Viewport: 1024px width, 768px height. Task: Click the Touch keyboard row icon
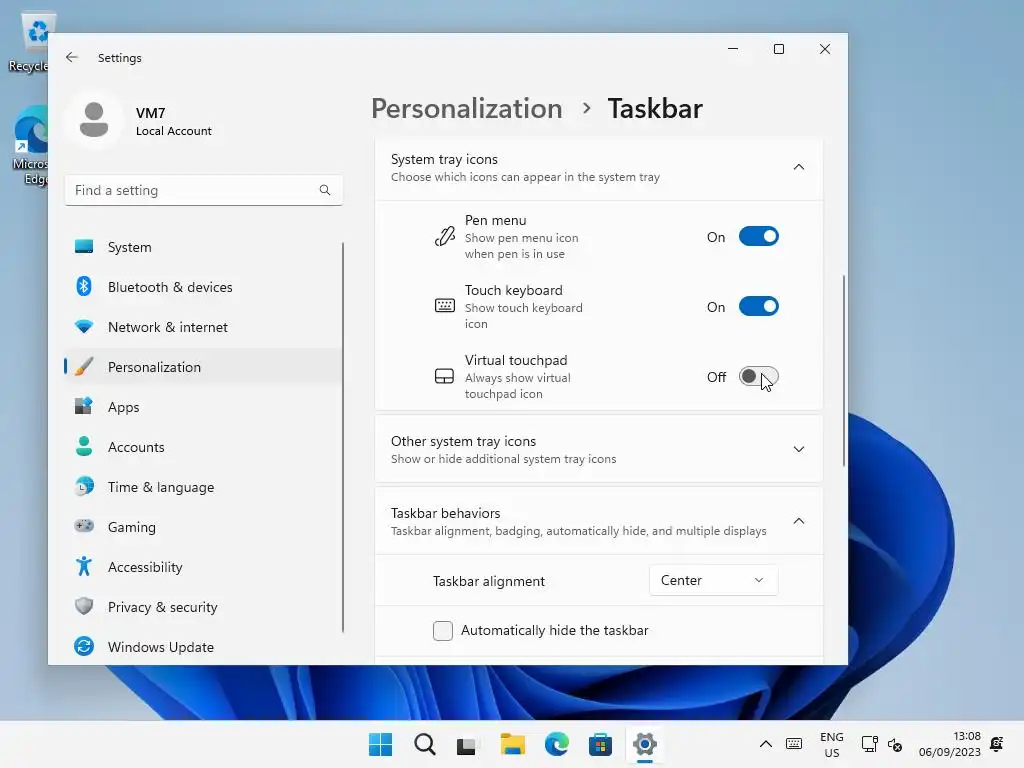click(445, 306)
